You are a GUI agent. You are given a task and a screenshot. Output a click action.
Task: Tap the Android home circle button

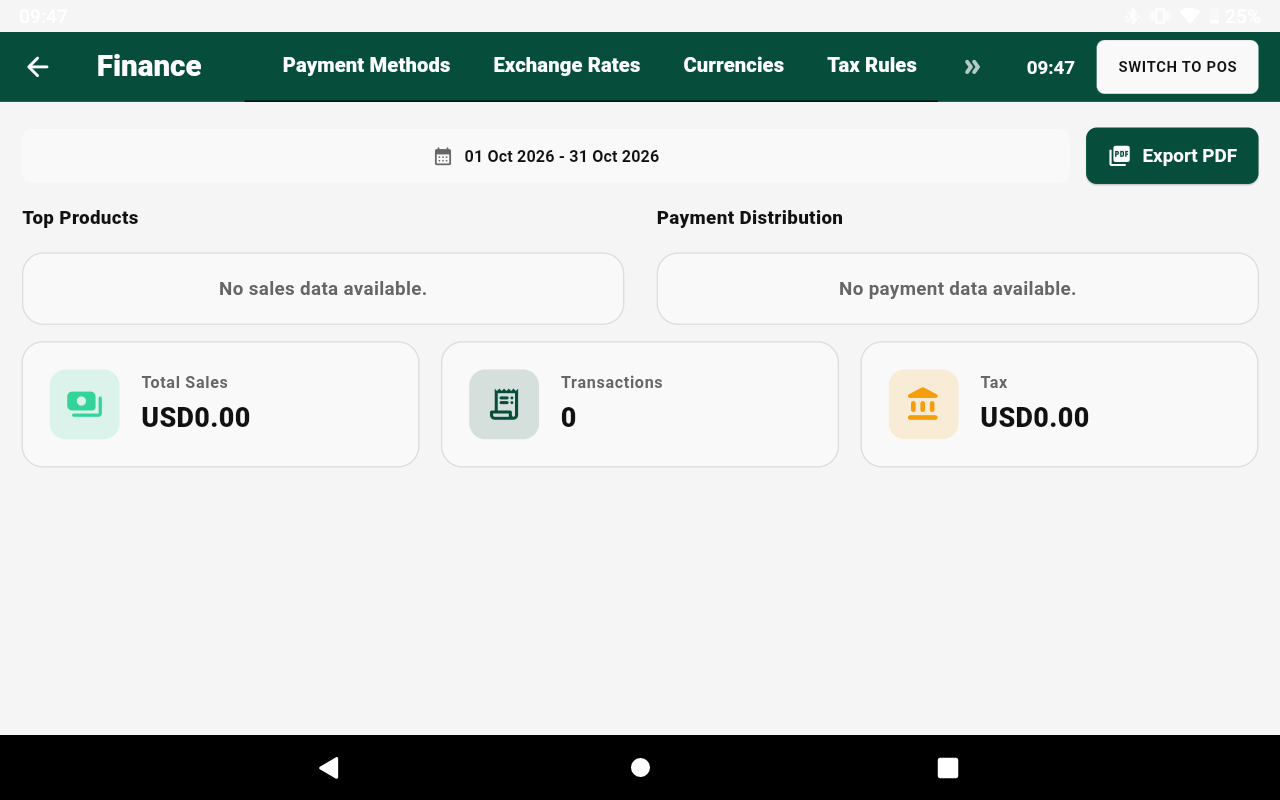(640, 767)
